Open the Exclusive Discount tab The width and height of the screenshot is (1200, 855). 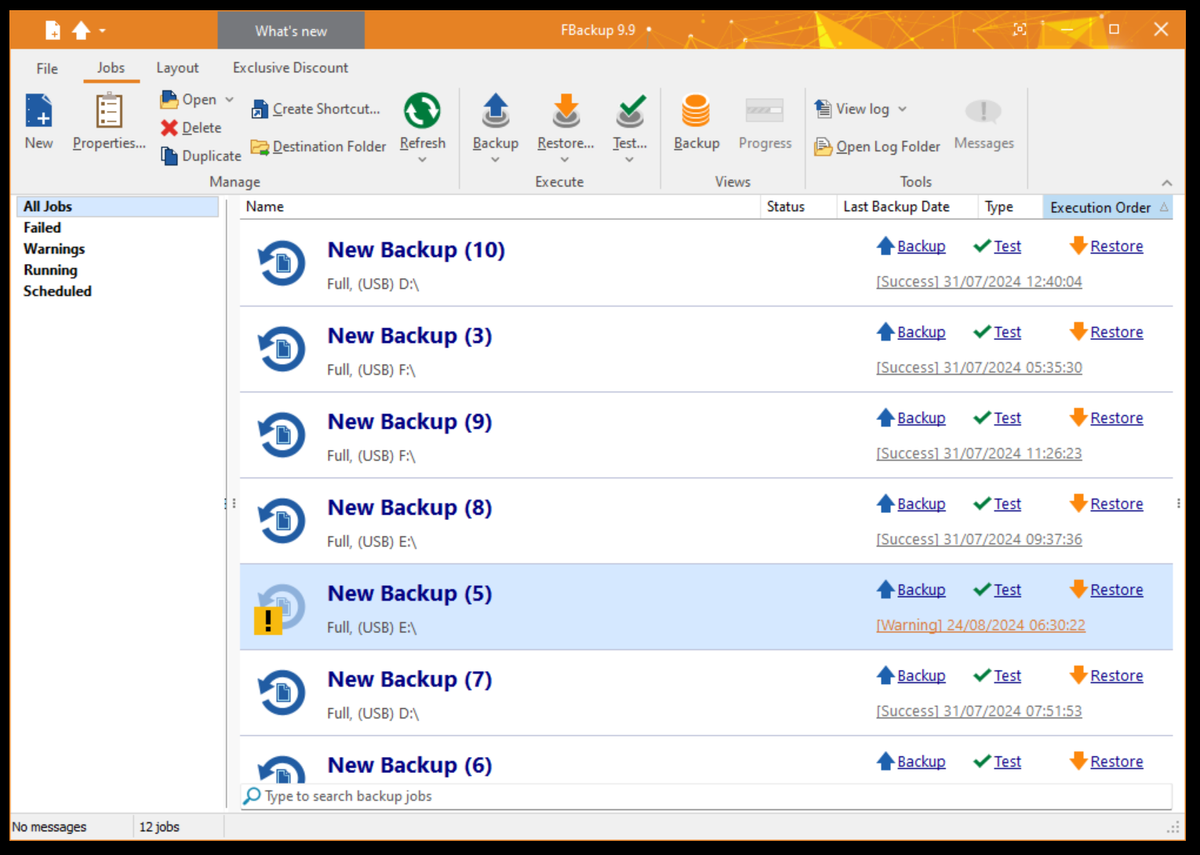point(290,67)
